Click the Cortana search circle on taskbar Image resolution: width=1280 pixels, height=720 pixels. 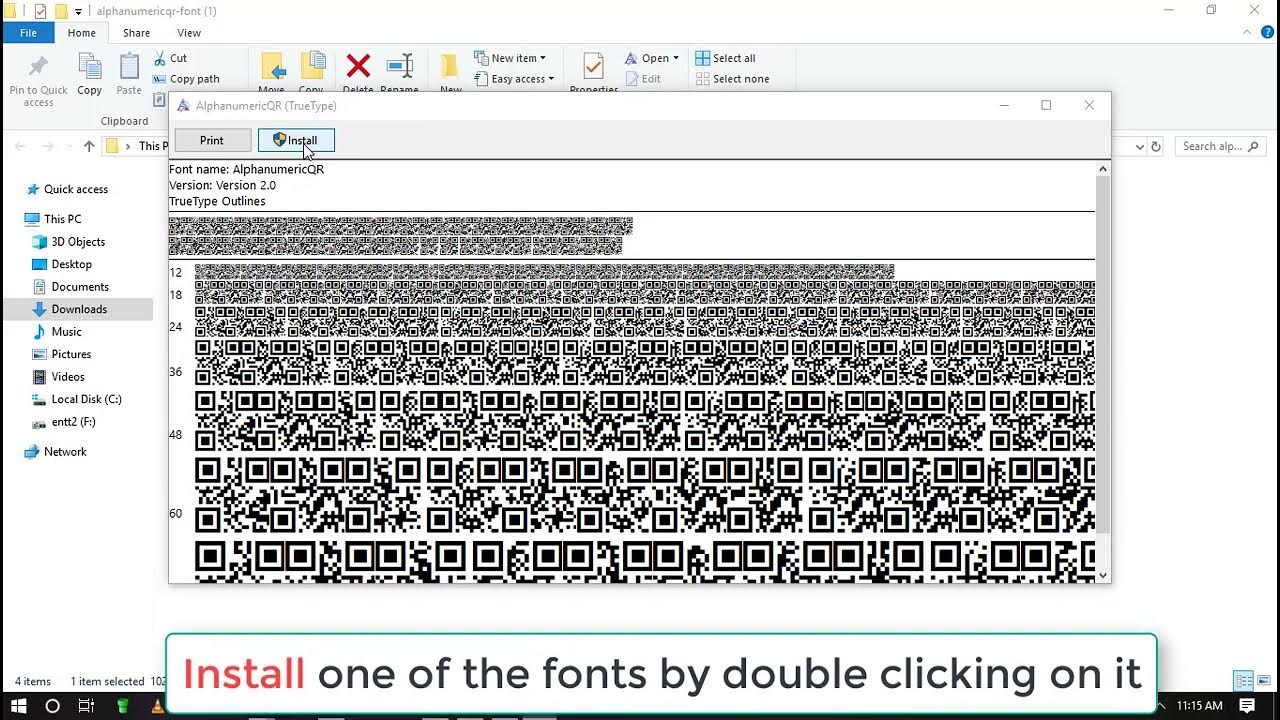point(52,706)
